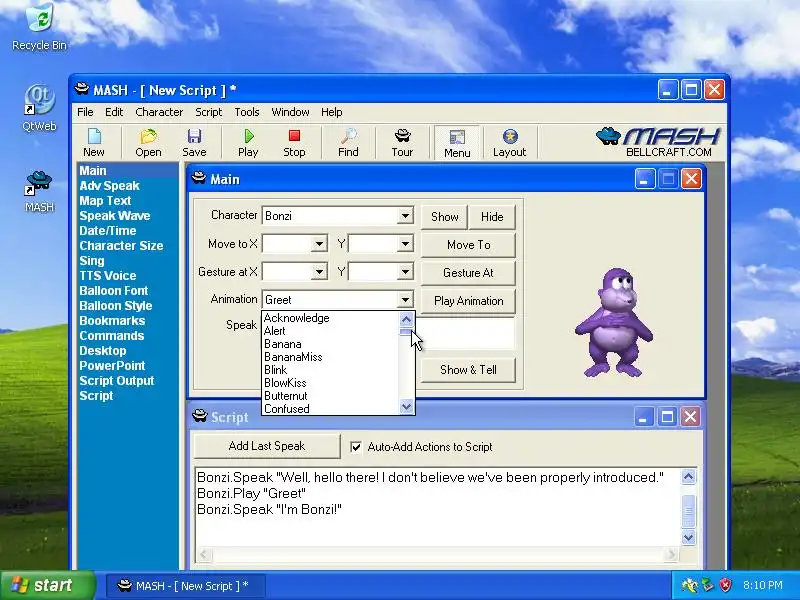Open the Help menu
800x600 pixels.
pos(332,112)
